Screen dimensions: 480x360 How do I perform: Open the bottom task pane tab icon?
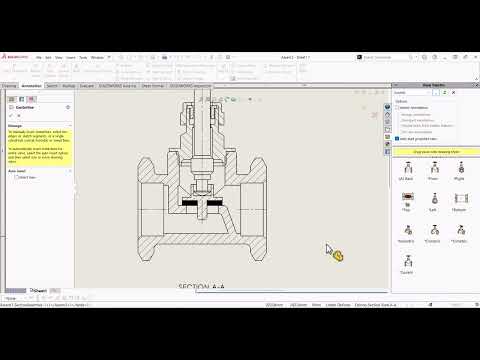click(x=387, y=152)
